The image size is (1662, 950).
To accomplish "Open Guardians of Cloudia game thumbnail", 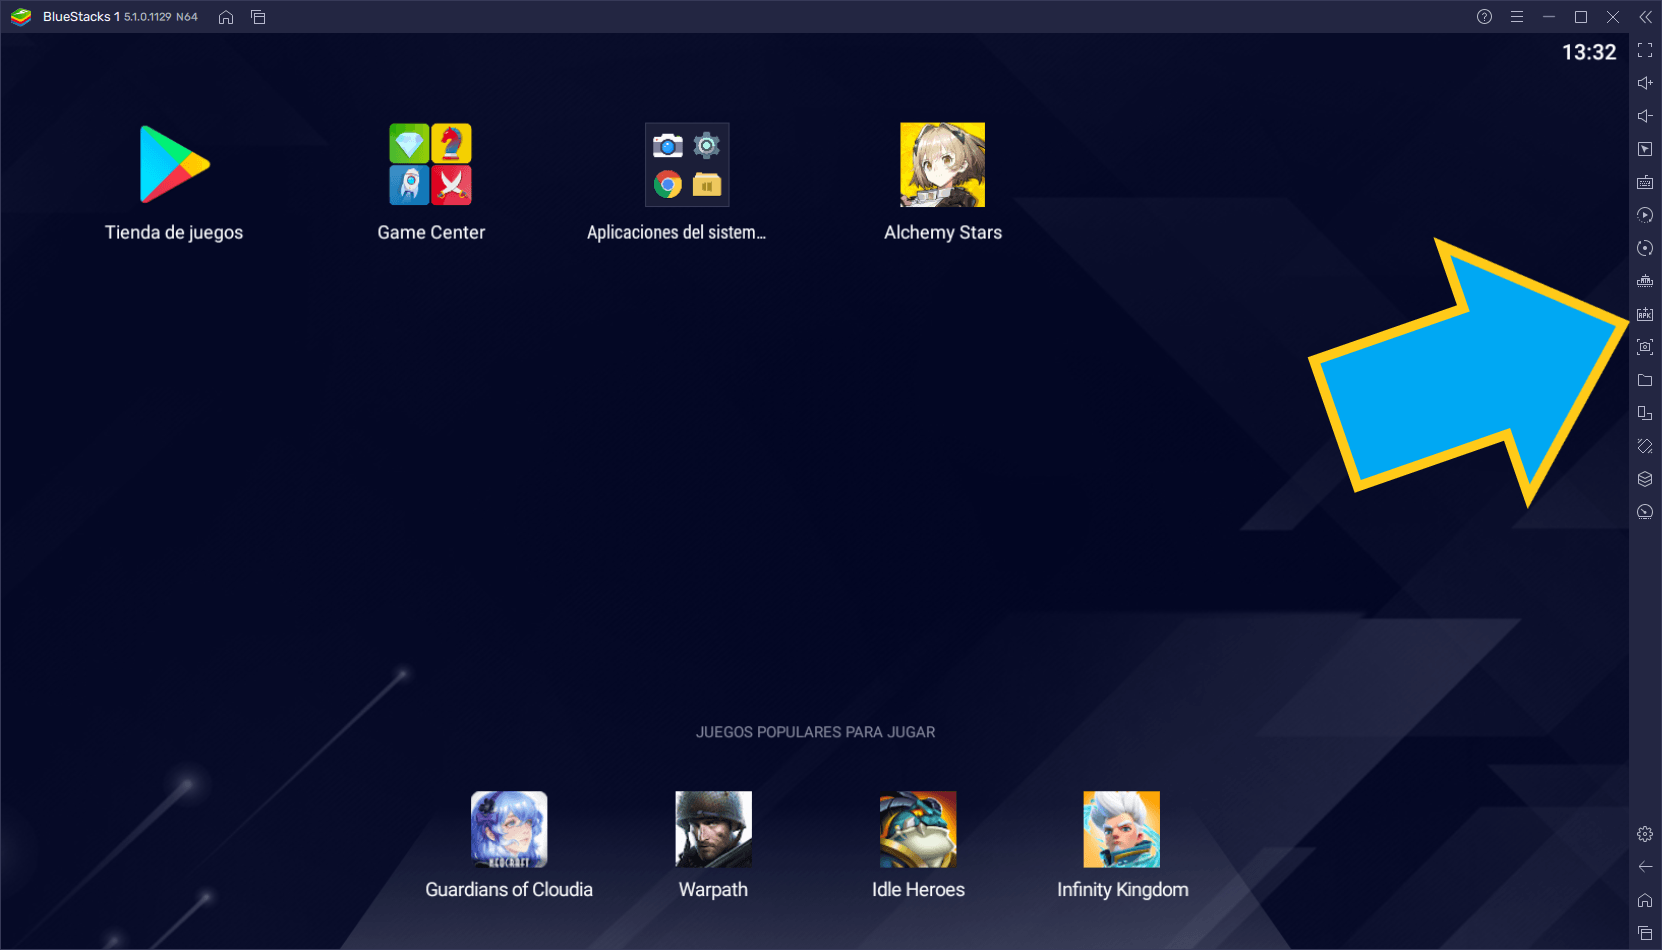I will click(509, 829).
